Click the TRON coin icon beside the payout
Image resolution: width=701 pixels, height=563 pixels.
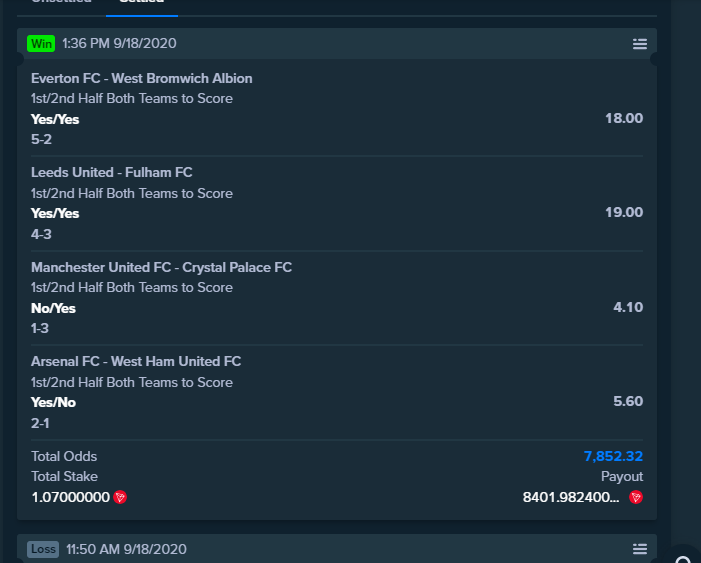click(636, 497)
